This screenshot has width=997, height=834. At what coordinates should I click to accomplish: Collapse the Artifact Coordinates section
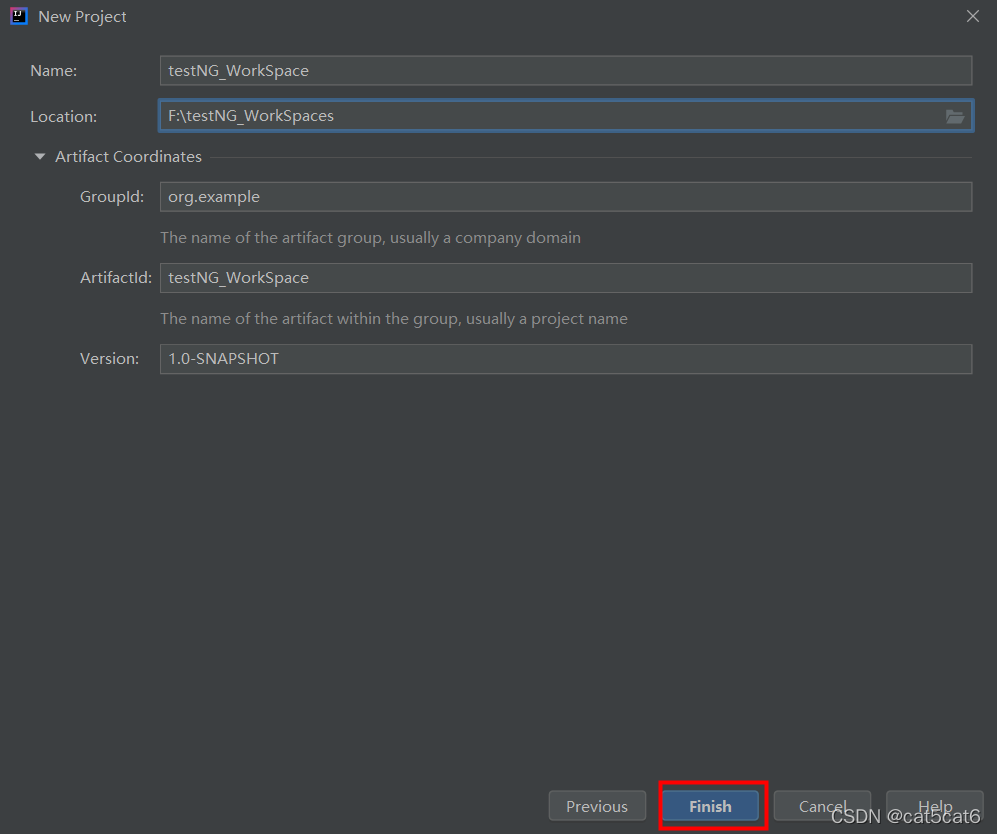39,156
